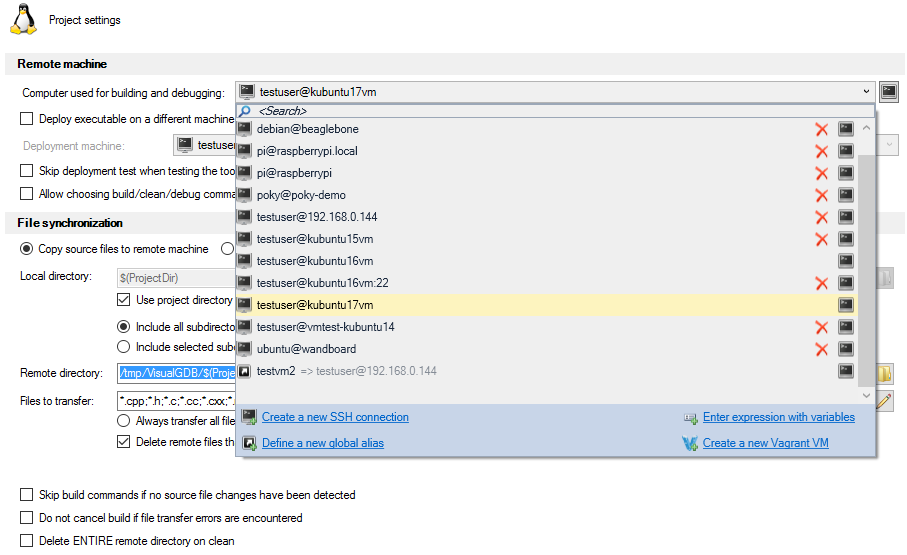Open SSH terminal for pi@raspberrypi row
Viewport: 907px width, 555px height.
coord(846,172)
